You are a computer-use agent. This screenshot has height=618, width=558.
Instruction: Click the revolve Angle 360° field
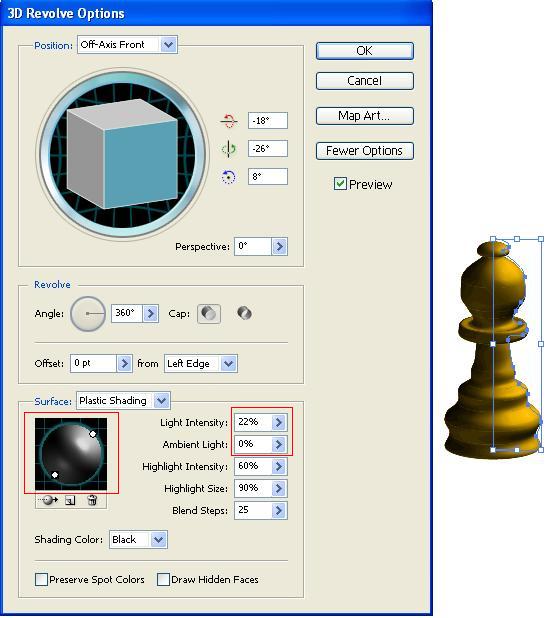point(127,313)
